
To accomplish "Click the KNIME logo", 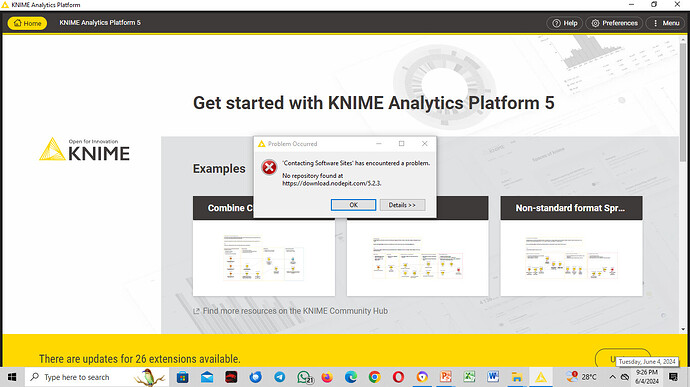I will coord(84,149).
